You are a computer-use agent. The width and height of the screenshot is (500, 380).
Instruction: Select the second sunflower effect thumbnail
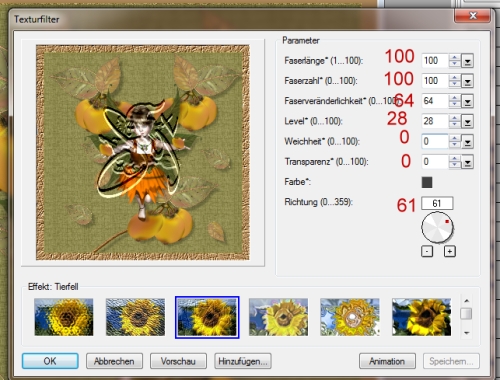135,317
